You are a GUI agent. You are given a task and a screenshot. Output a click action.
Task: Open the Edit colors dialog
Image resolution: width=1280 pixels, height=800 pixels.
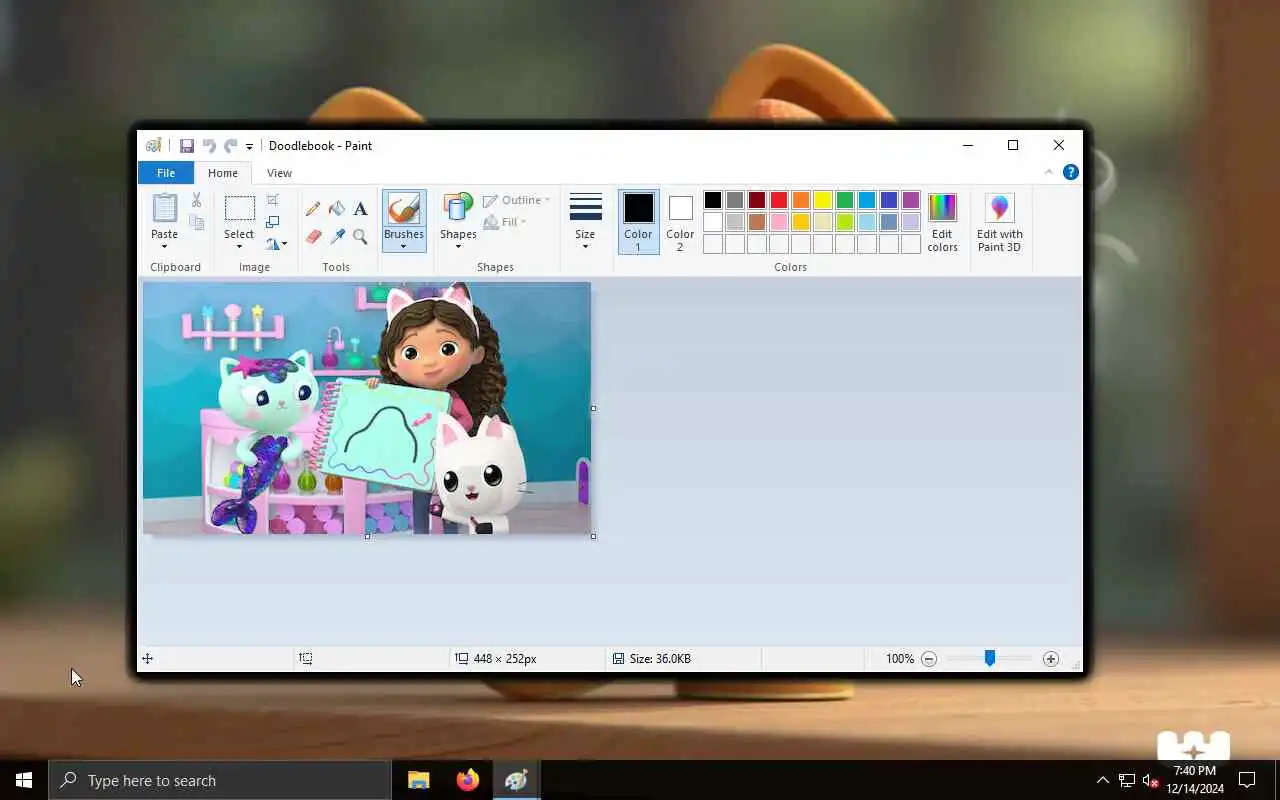click(942, 222)
